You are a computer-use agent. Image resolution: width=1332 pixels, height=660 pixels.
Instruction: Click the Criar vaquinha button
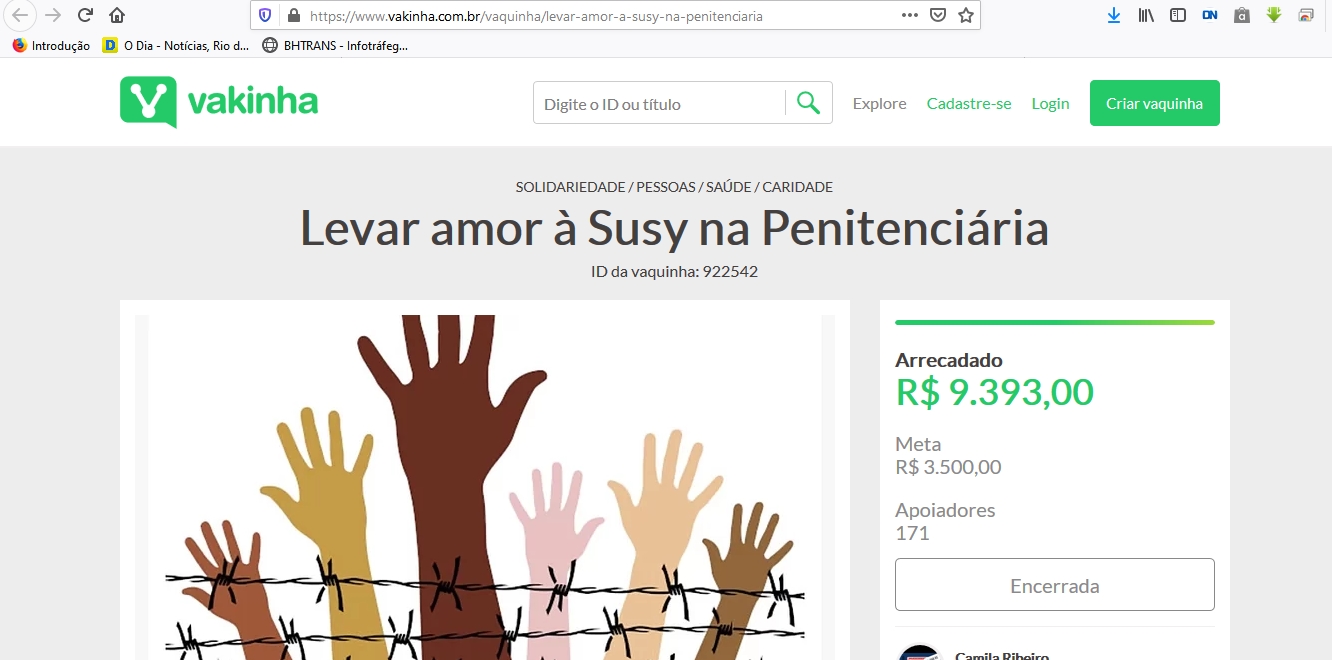[1155, 103]
